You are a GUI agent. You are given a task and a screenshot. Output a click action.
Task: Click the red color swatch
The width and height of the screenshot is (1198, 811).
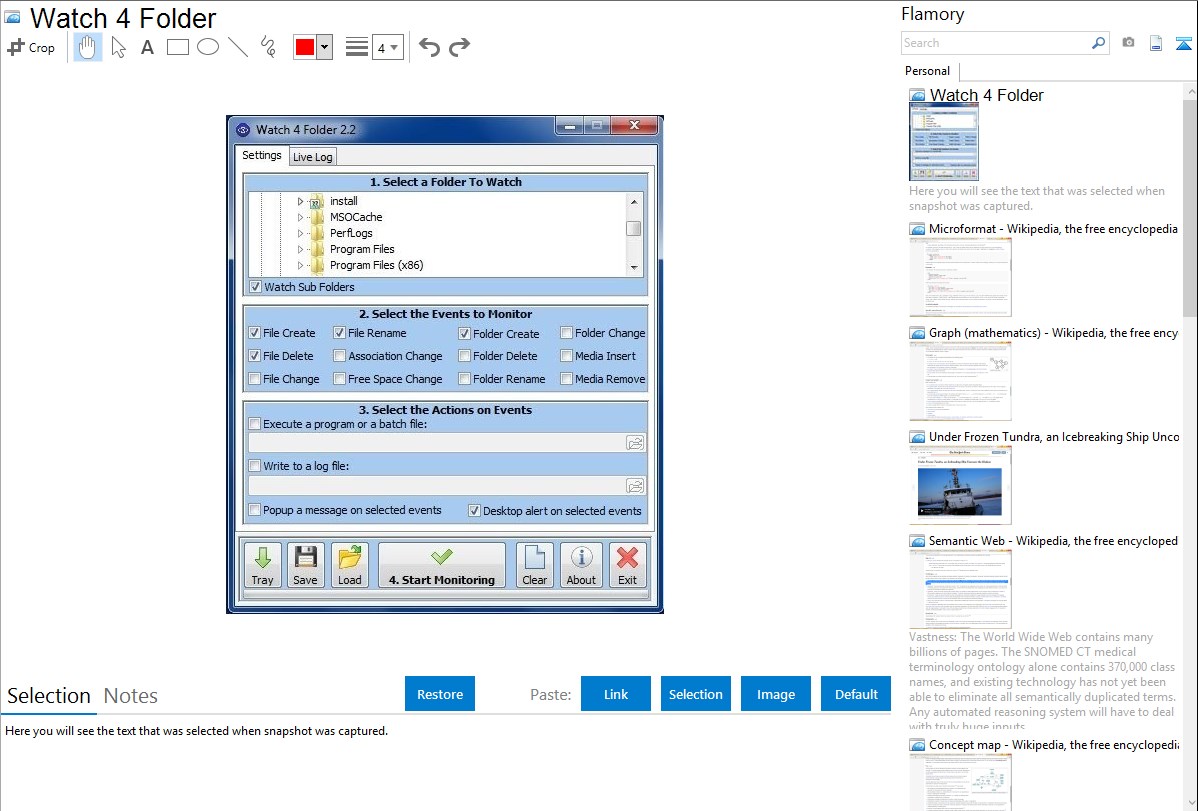(x=305, y=47)
